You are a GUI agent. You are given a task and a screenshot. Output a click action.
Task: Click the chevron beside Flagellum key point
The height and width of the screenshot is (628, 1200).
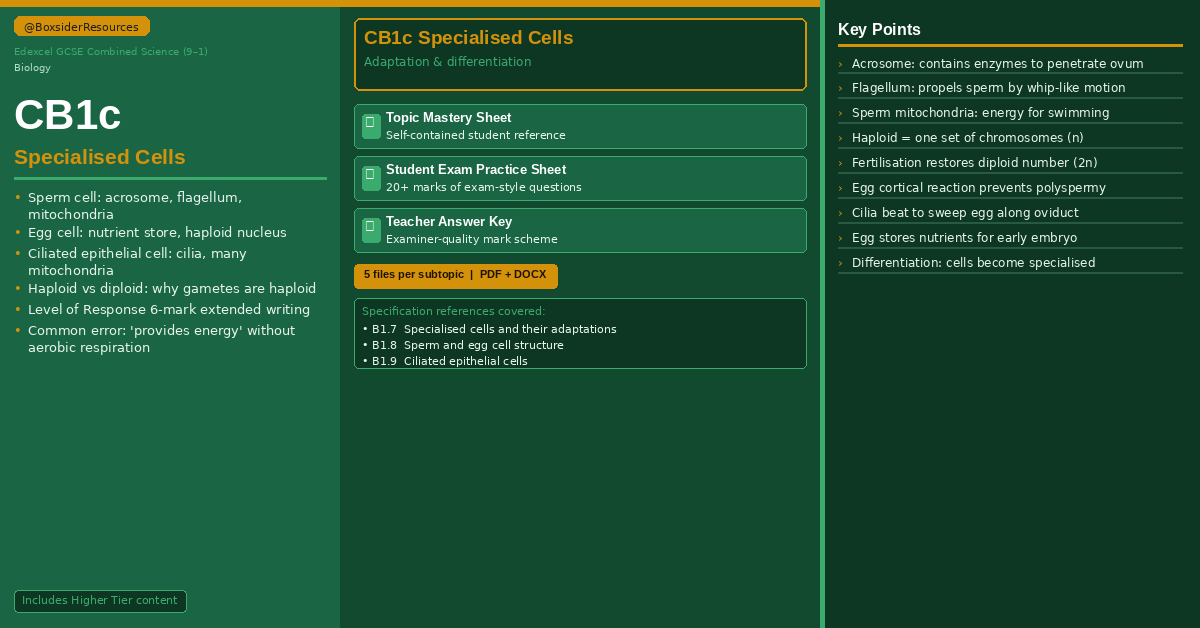click(840, 88)
